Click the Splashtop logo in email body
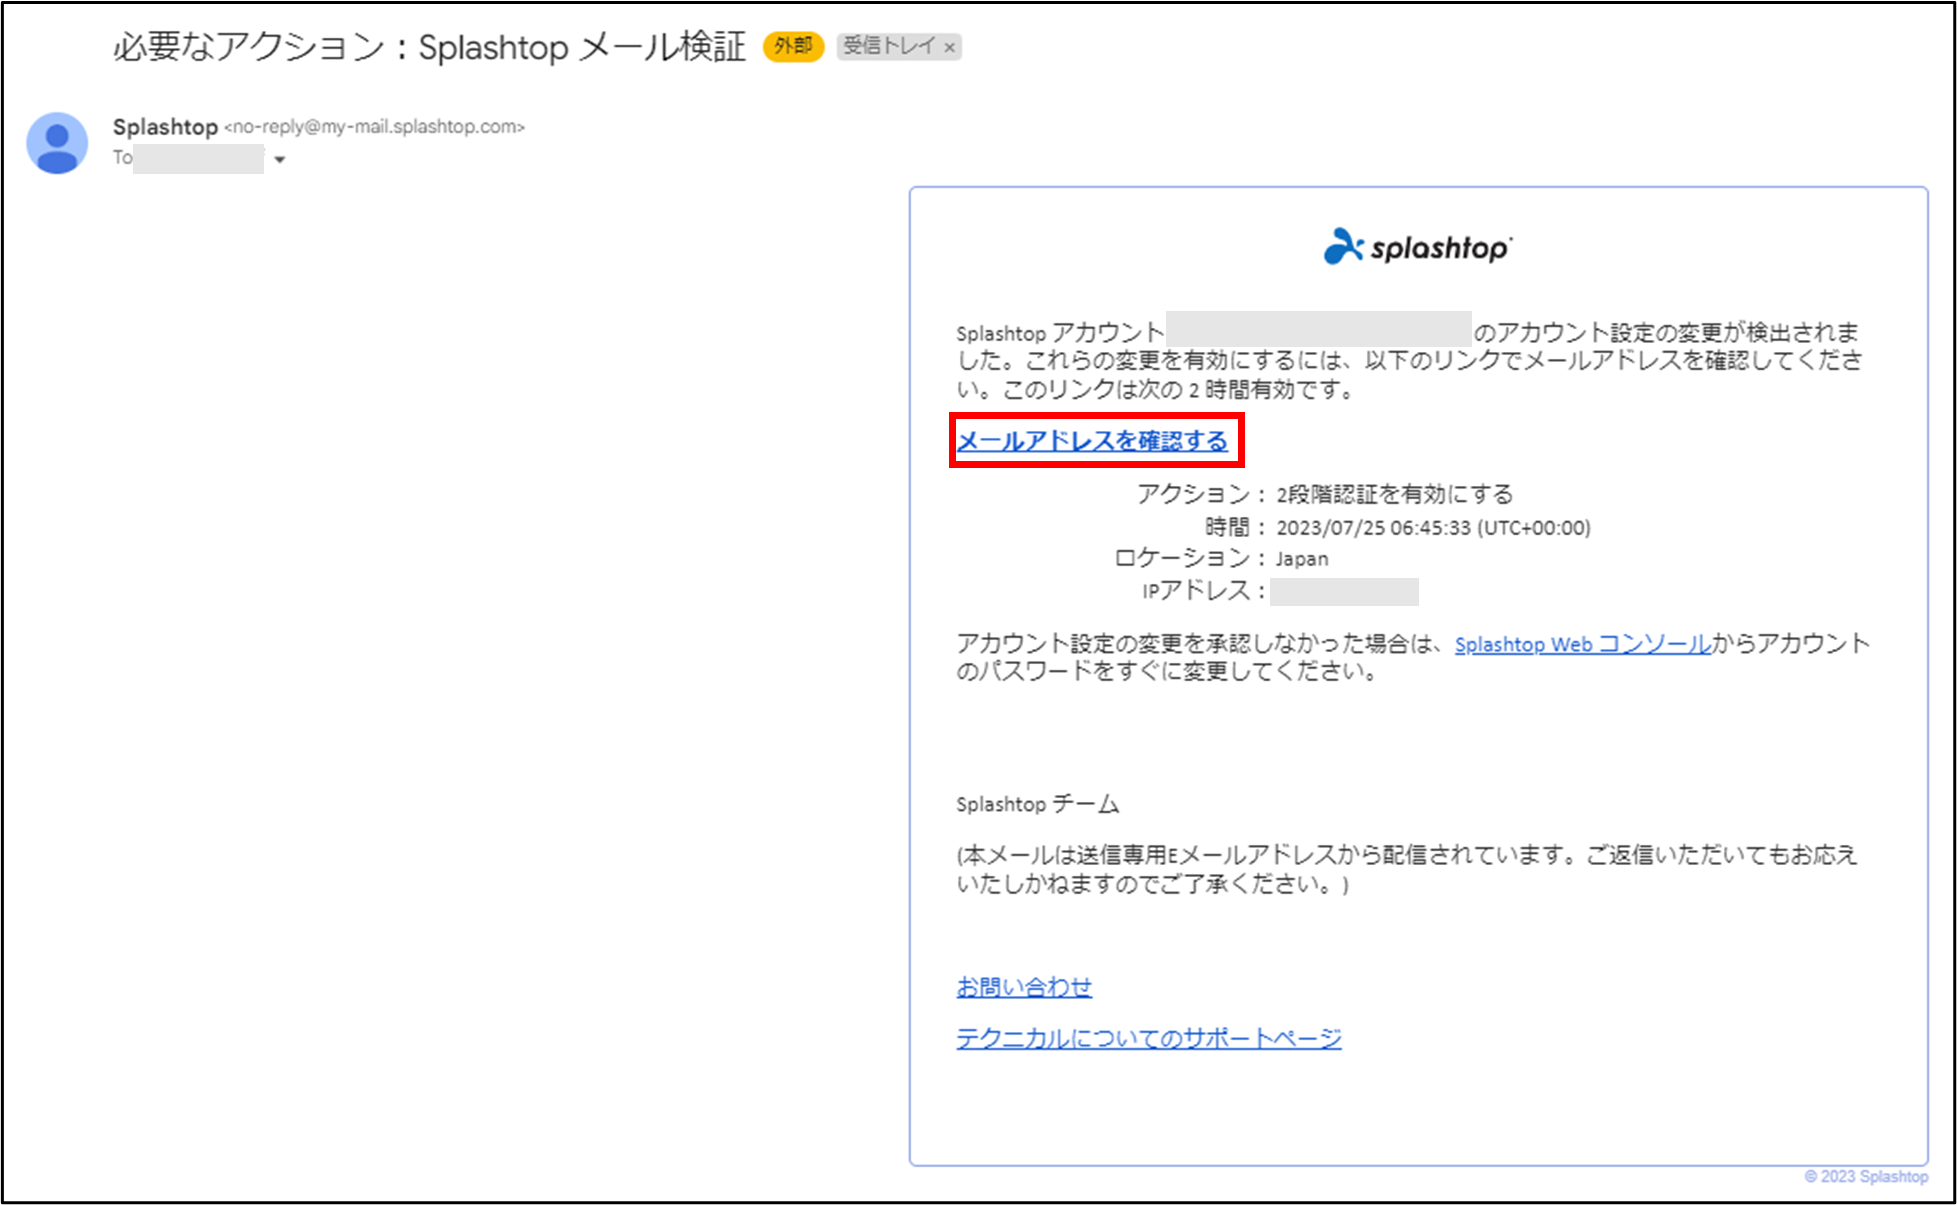Image resolution: width=1957 pixels, height=1205 pixels. tap(1418, 246)
